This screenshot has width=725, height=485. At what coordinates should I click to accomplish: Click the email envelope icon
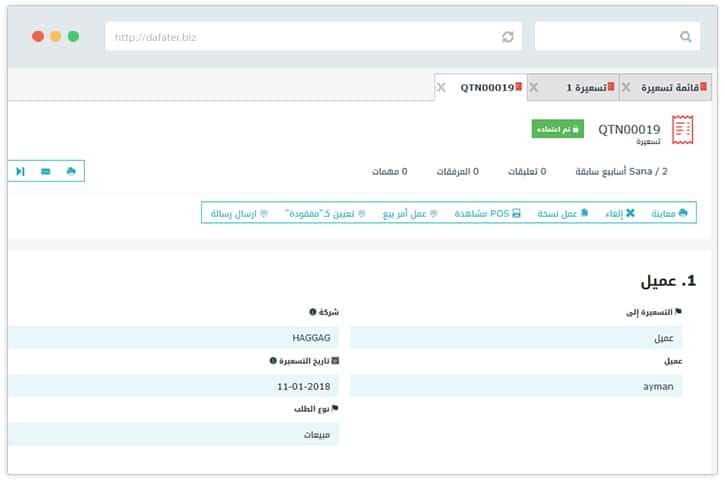click(x=46, y=172)
